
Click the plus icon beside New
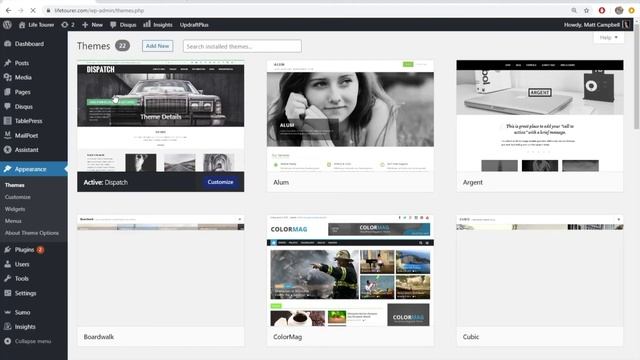click(x=85, y=25)
